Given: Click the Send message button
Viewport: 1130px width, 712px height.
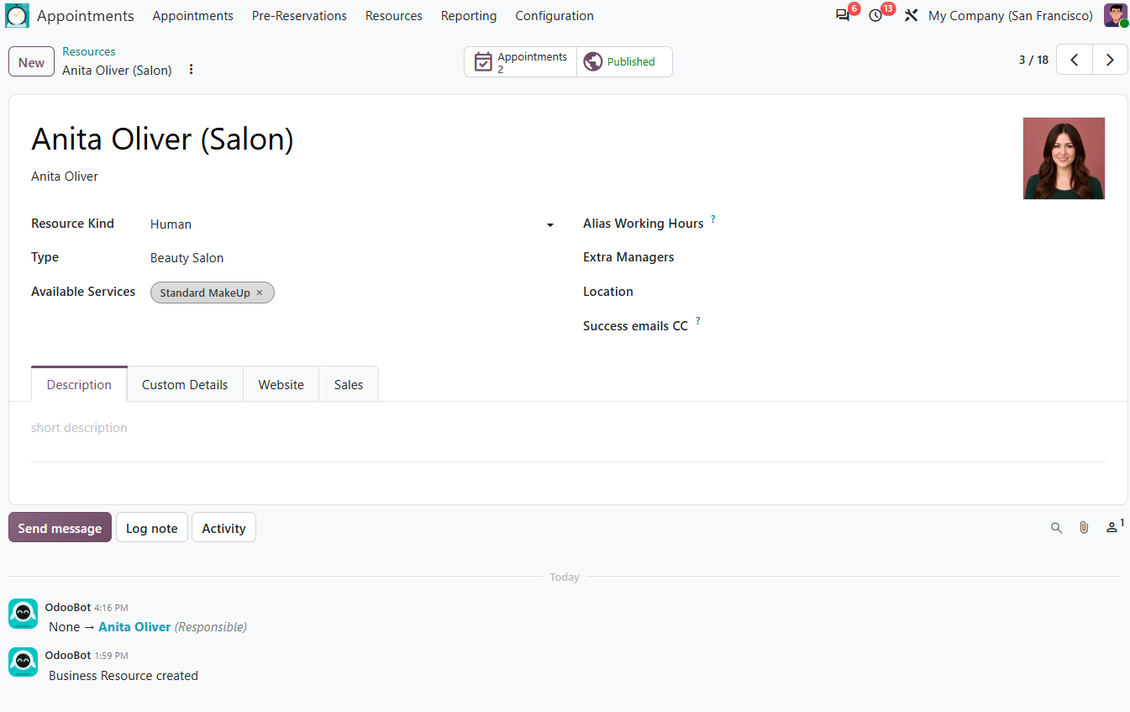Looking at the screenshot, I should tap(60, 528).
